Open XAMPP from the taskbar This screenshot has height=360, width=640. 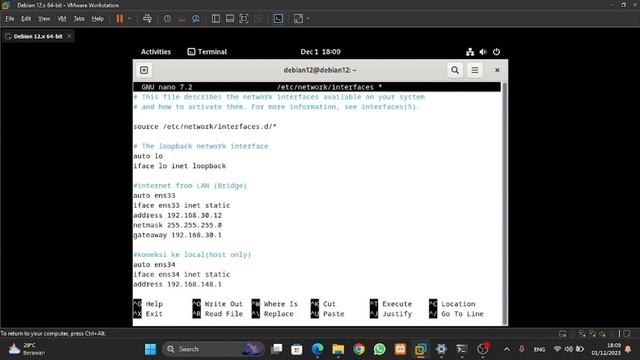(400, 349)
